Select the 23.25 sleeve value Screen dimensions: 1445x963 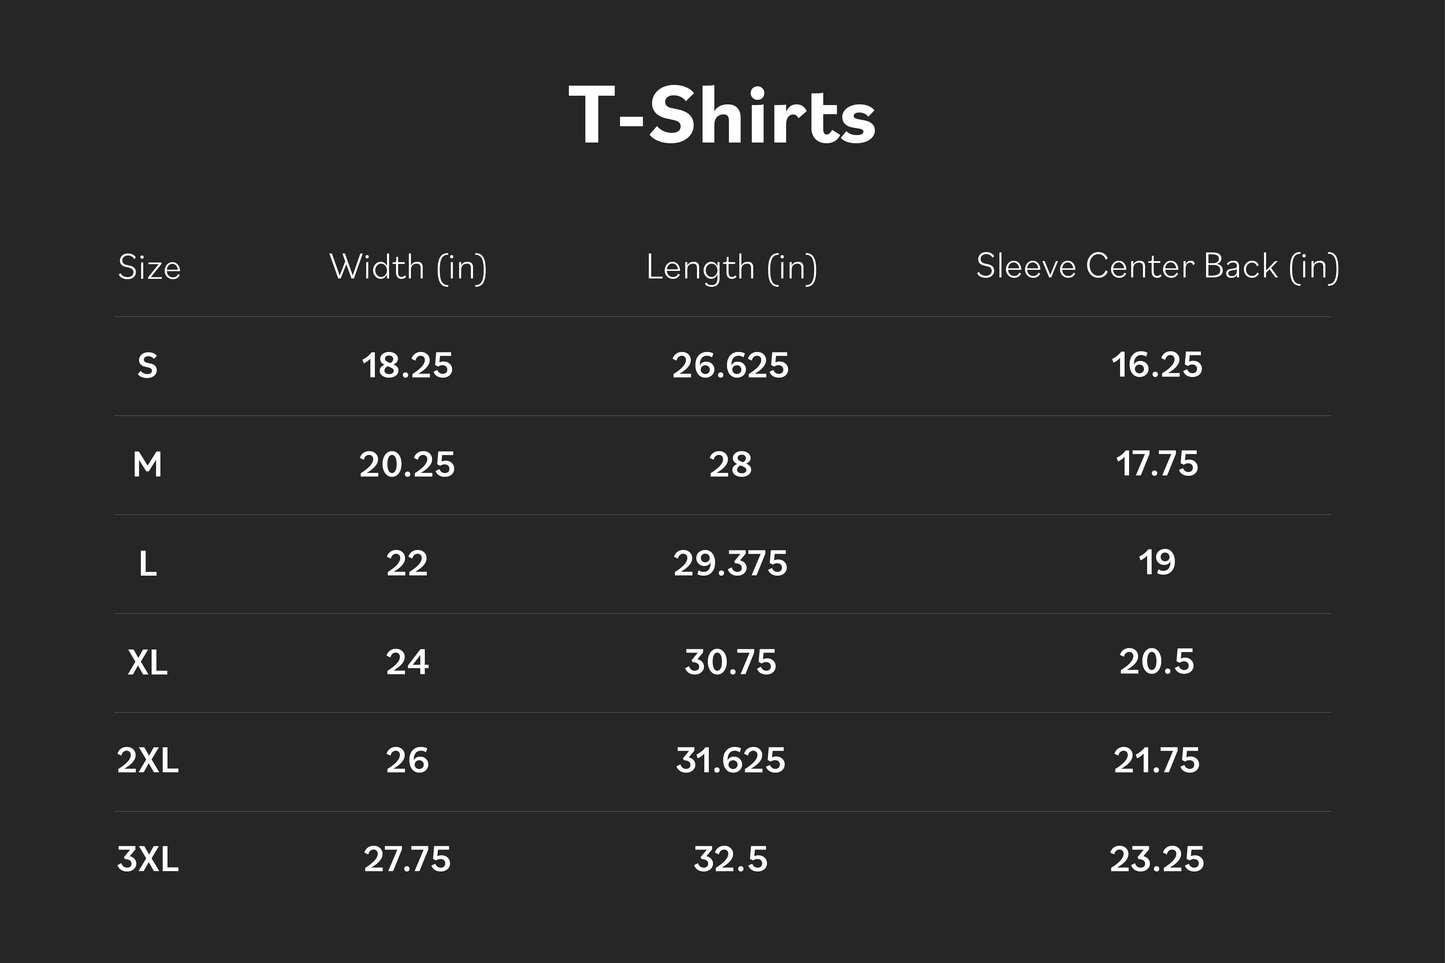point(1157,859)
